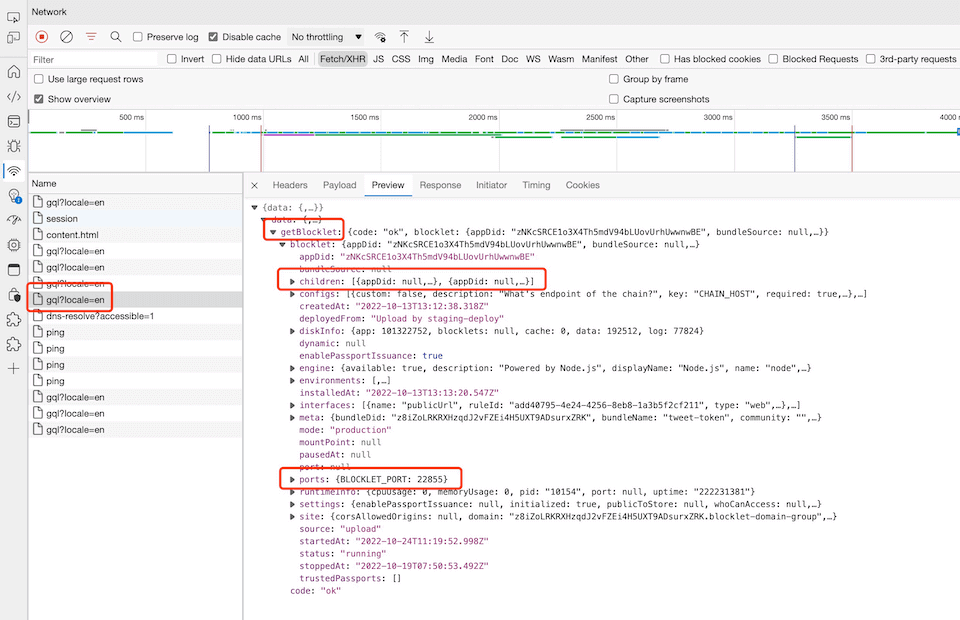Select the session request row
Screen dimensions: 960x620
tap(62, 219)
